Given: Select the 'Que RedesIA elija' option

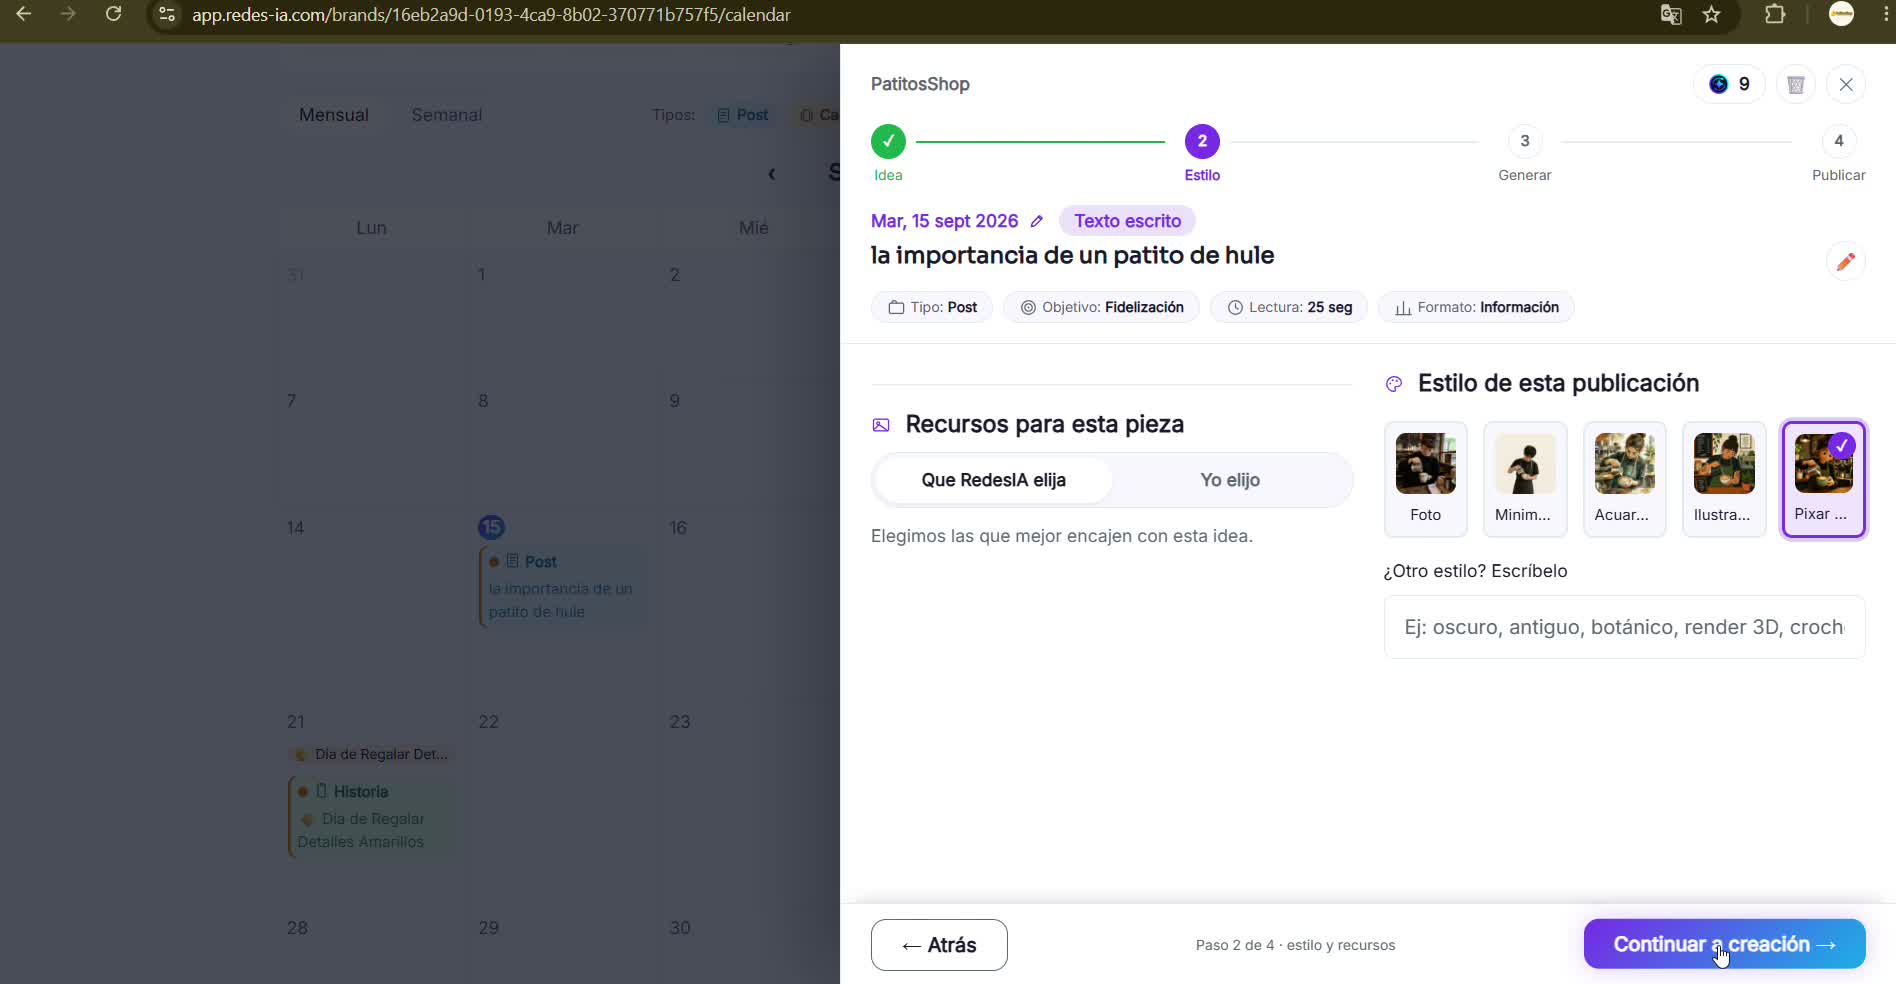Looking at the screenshot, I should pyautogui.click(x=994, y=480).
